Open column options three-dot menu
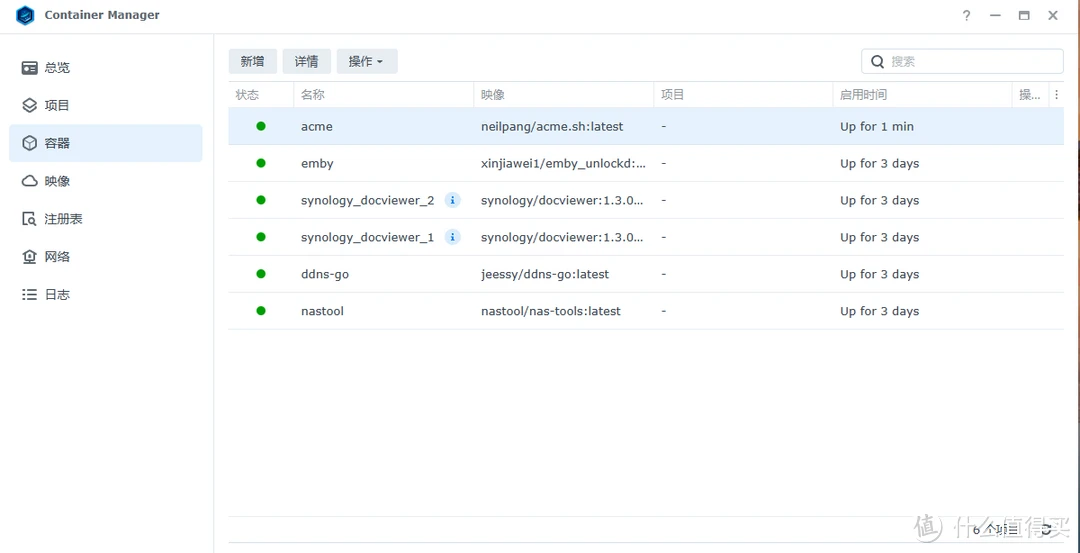The image size is (1080, 553). (x=1056, y=95)
